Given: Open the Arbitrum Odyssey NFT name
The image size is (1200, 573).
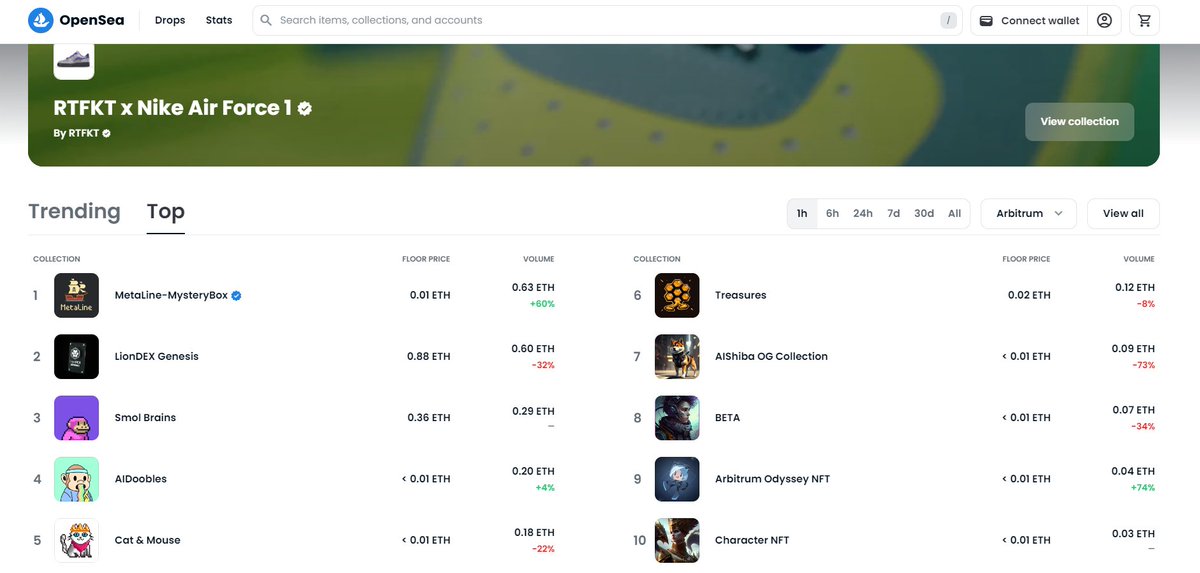Looking at the screenshot, I should 772,478.
